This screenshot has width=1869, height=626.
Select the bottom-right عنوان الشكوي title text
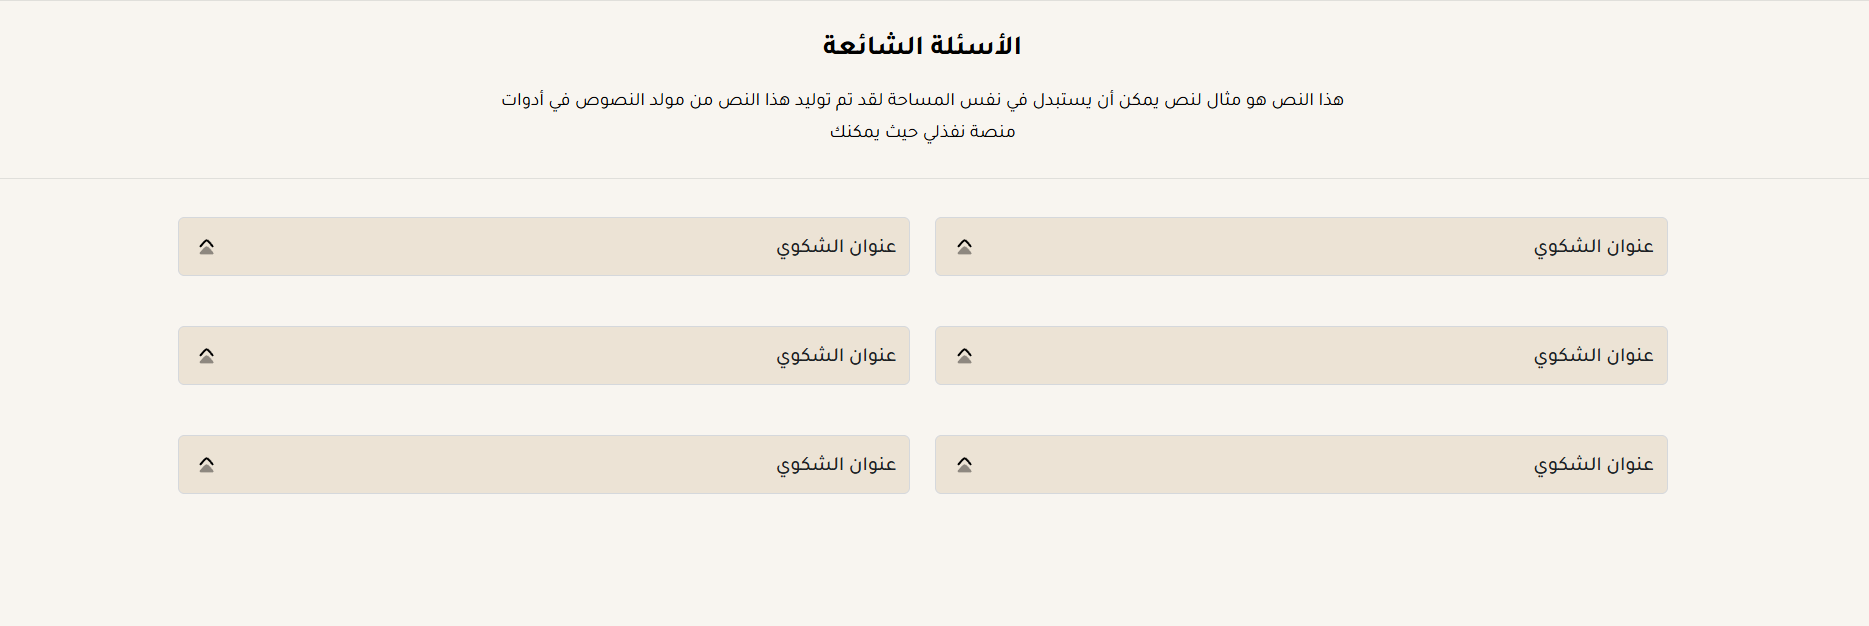tap(1593, 465)
